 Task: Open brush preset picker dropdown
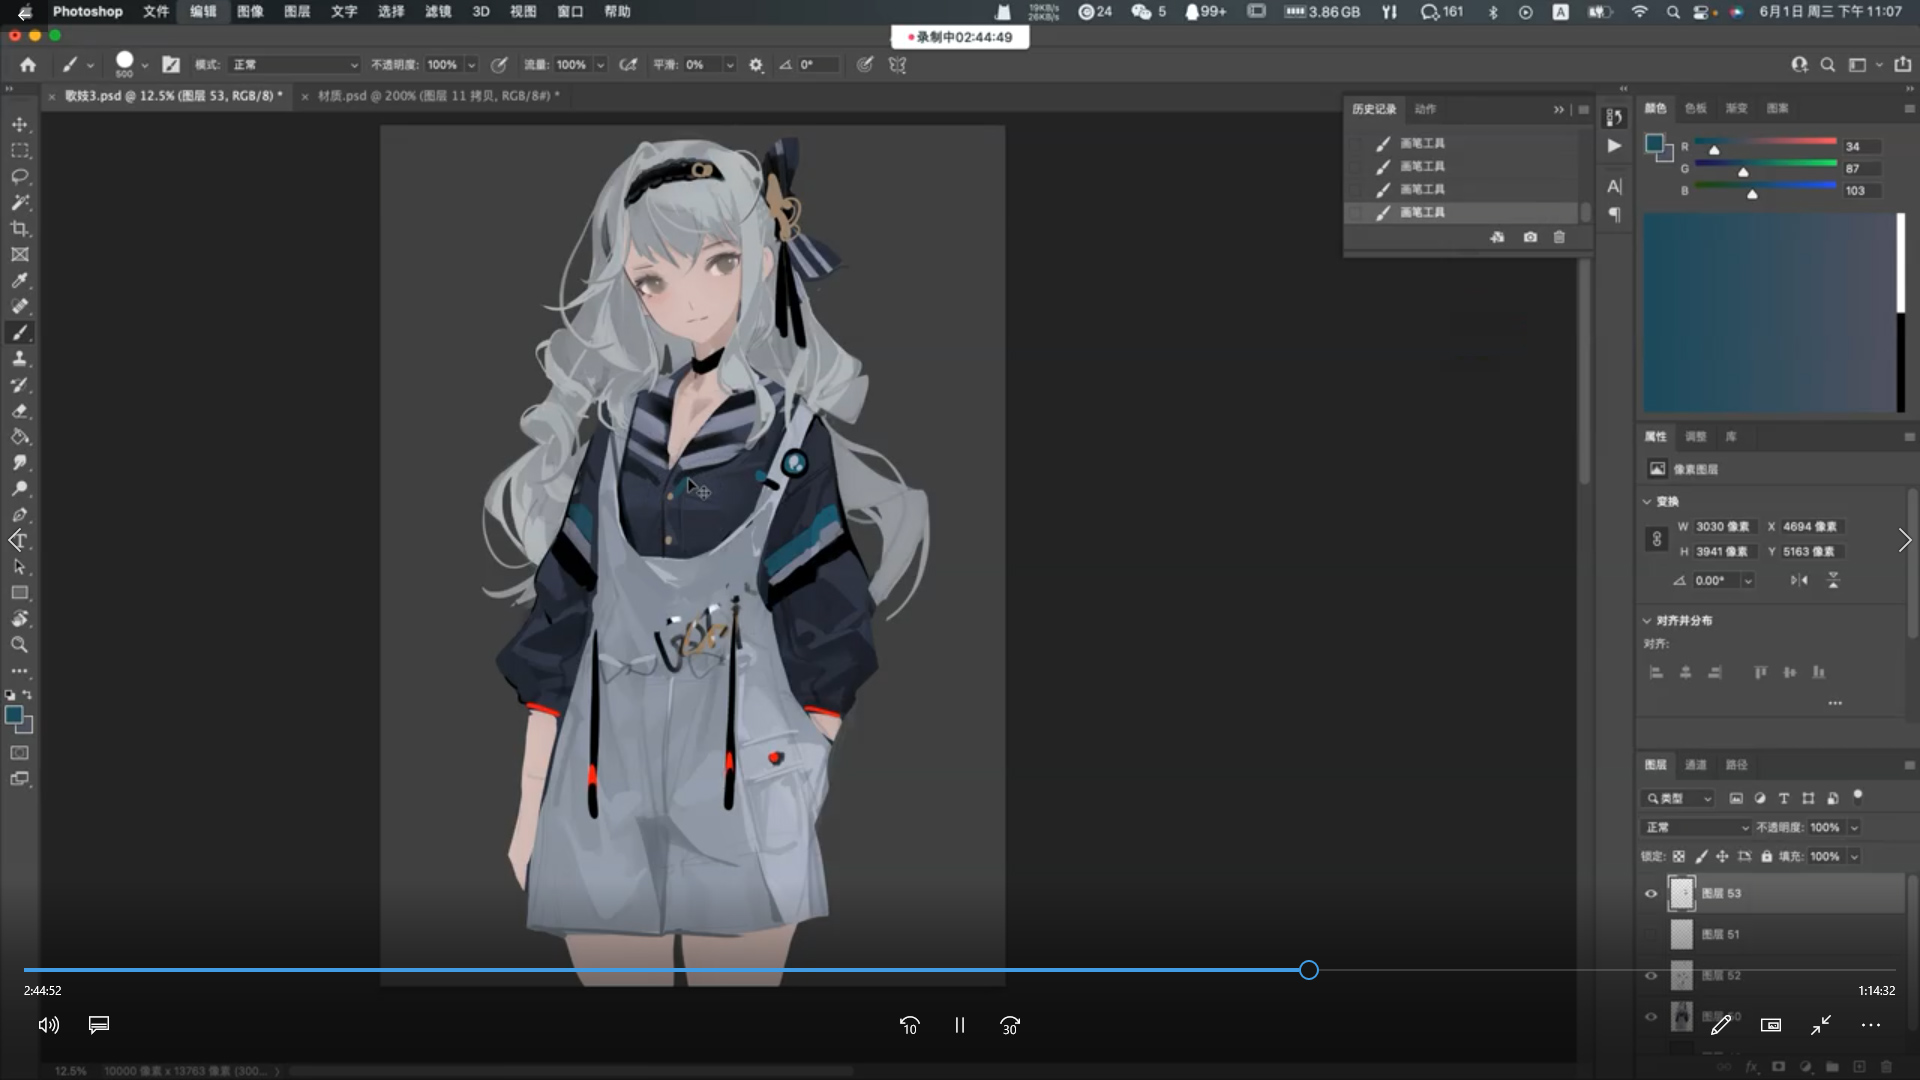click(144, 65)
